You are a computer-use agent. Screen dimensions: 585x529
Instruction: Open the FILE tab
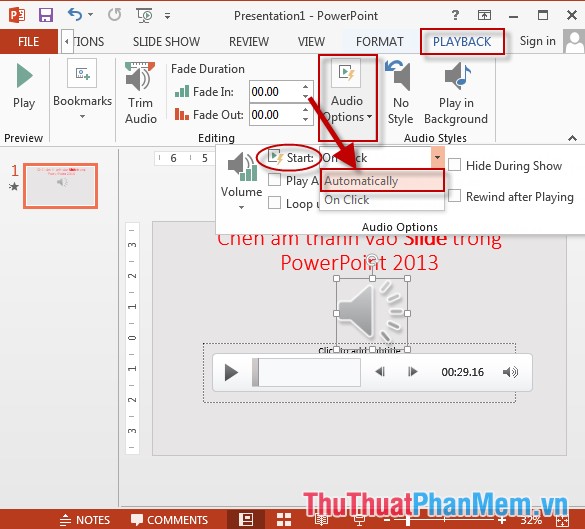click(29, 41)
